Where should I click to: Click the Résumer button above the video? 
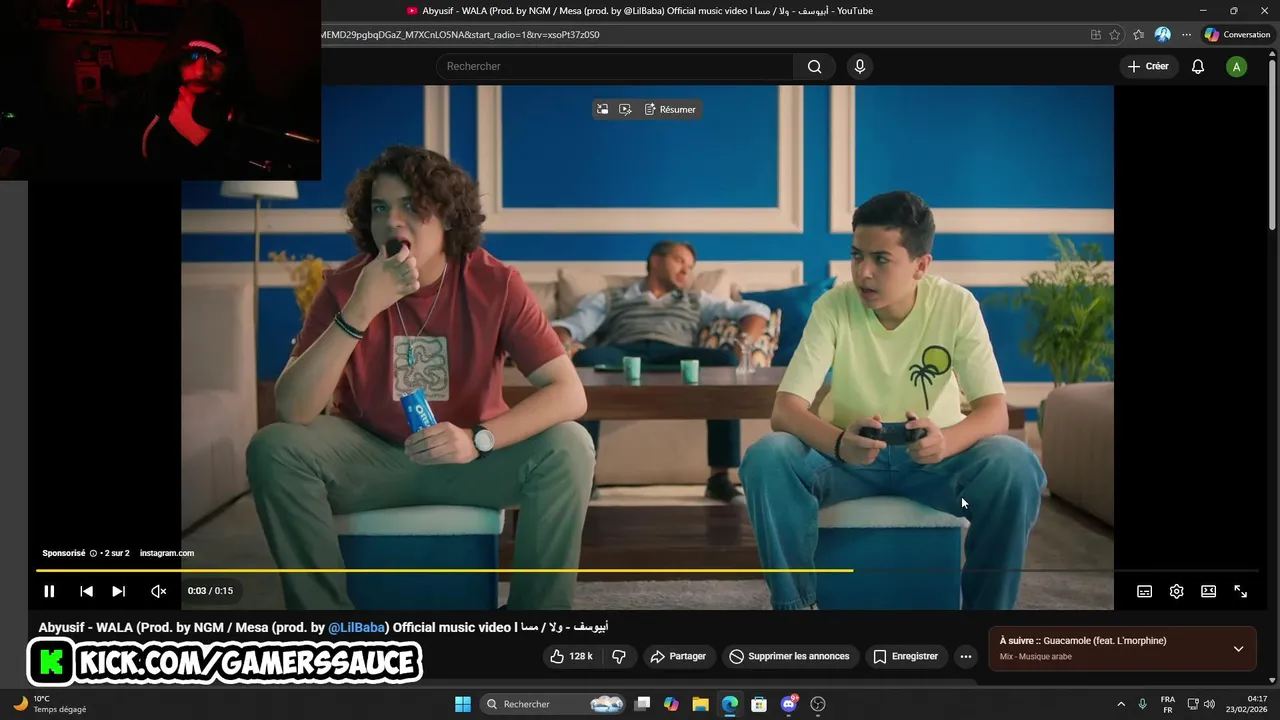tap(670, 109)
